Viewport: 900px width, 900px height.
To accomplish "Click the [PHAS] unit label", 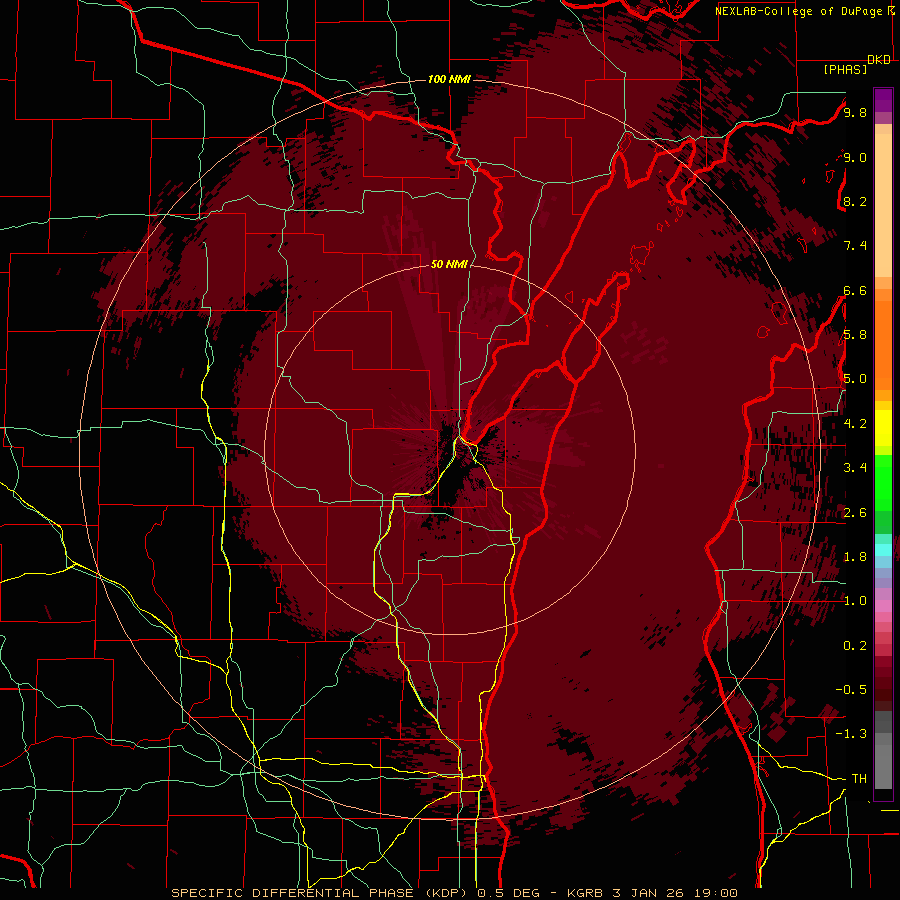I will [x=845, y=70].
